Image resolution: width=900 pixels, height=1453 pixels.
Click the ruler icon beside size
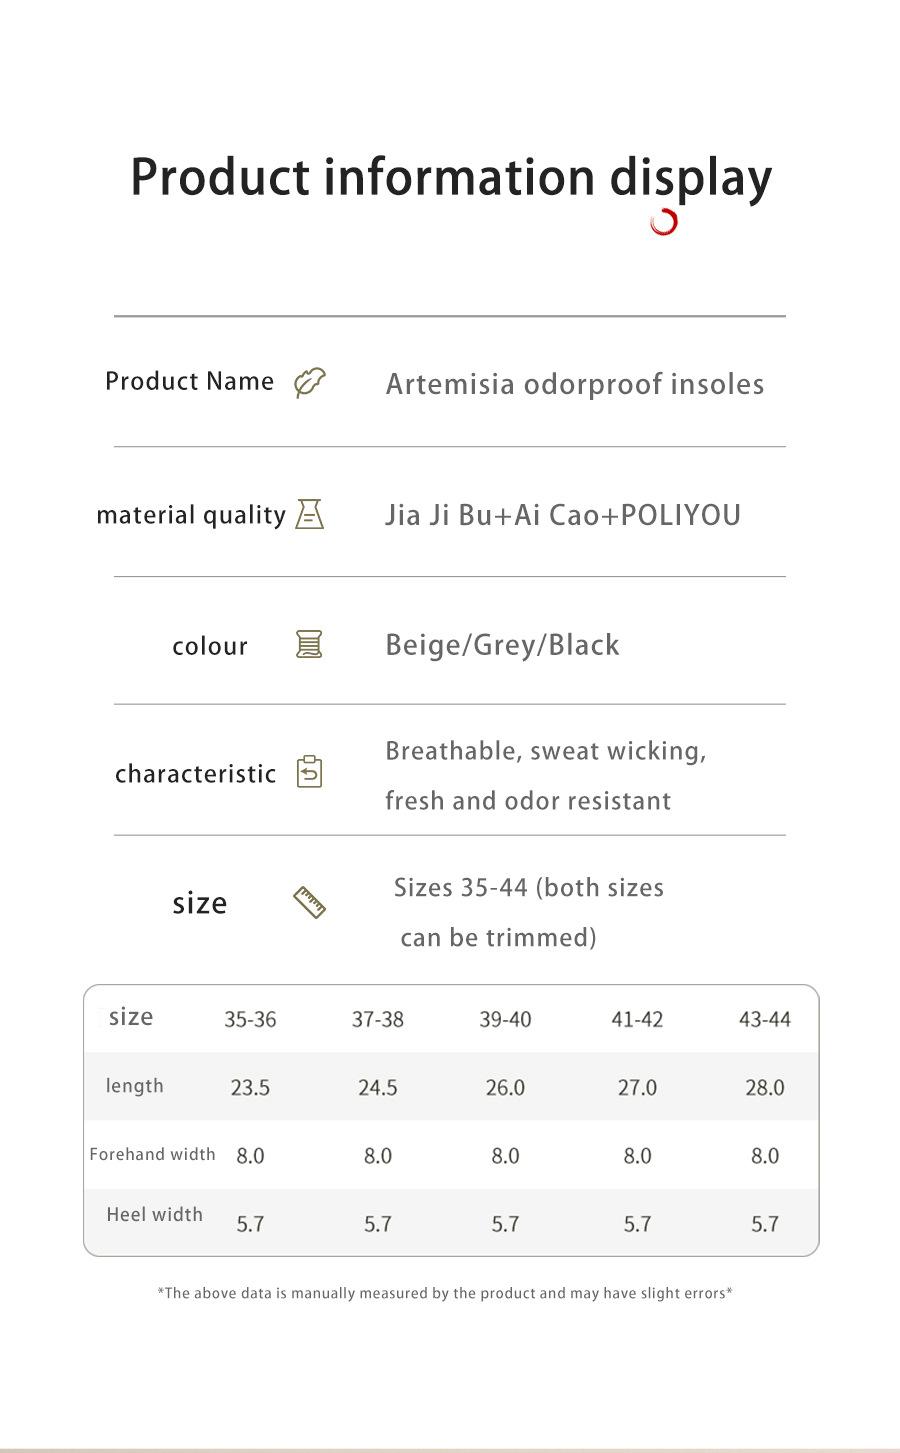[x=309, y=902]
